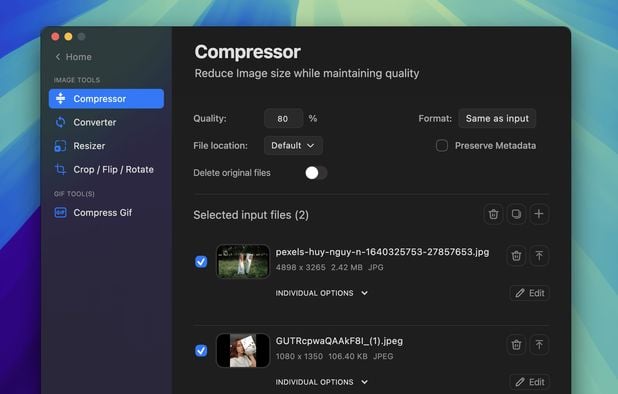The height and width of the screenshot is (394, 618).
Task: Open the Format Same as input selector
Action: tap(497, 119)
